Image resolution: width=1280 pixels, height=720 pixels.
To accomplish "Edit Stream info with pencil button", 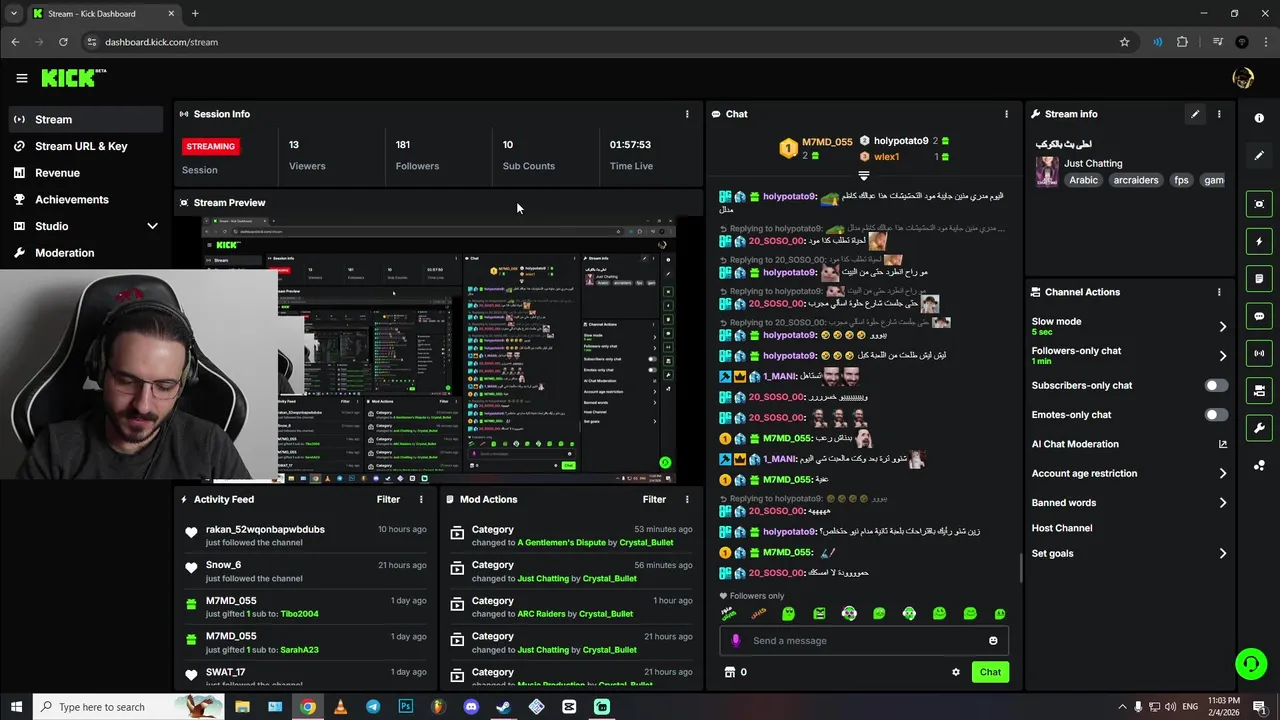I will (x=1195, y=114).
